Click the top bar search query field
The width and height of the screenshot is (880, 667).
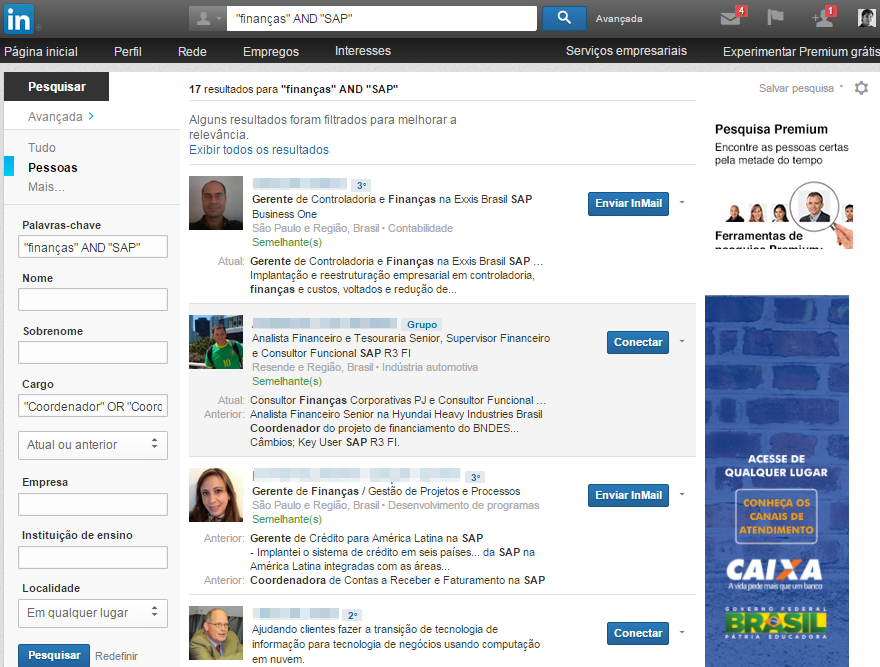coord(382,19)
